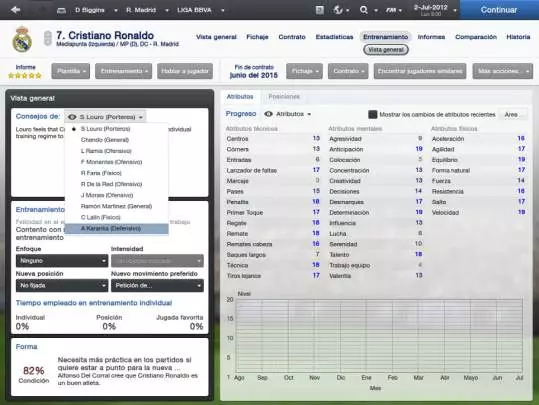Image resolution: width=539 pixels, height=405 pixels.
Task: Open the 'Petición de...' preferred move dropdown
Action: pos(157,286)
